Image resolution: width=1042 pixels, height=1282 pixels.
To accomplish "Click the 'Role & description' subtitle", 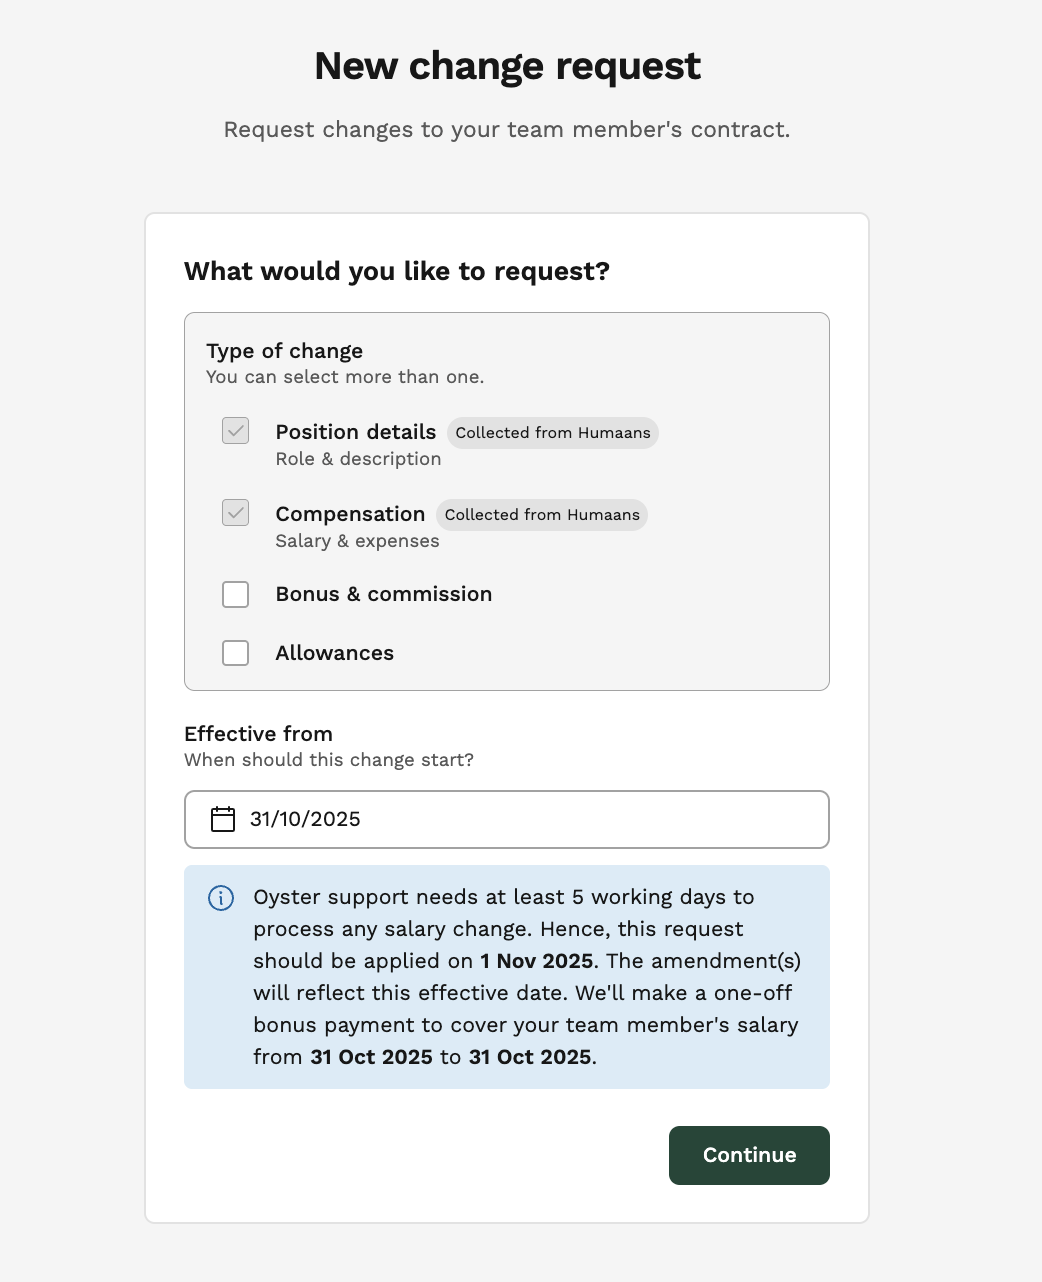I will (x=358, y=459).
